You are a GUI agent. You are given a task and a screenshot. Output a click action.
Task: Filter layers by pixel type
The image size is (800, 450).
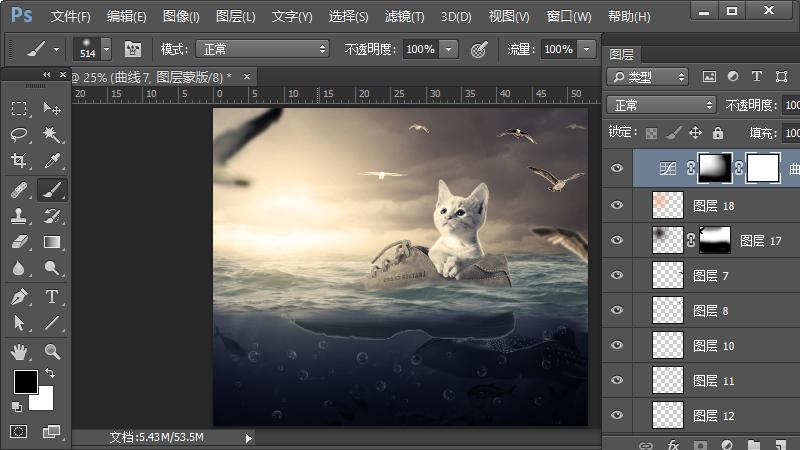click(709, 77)
